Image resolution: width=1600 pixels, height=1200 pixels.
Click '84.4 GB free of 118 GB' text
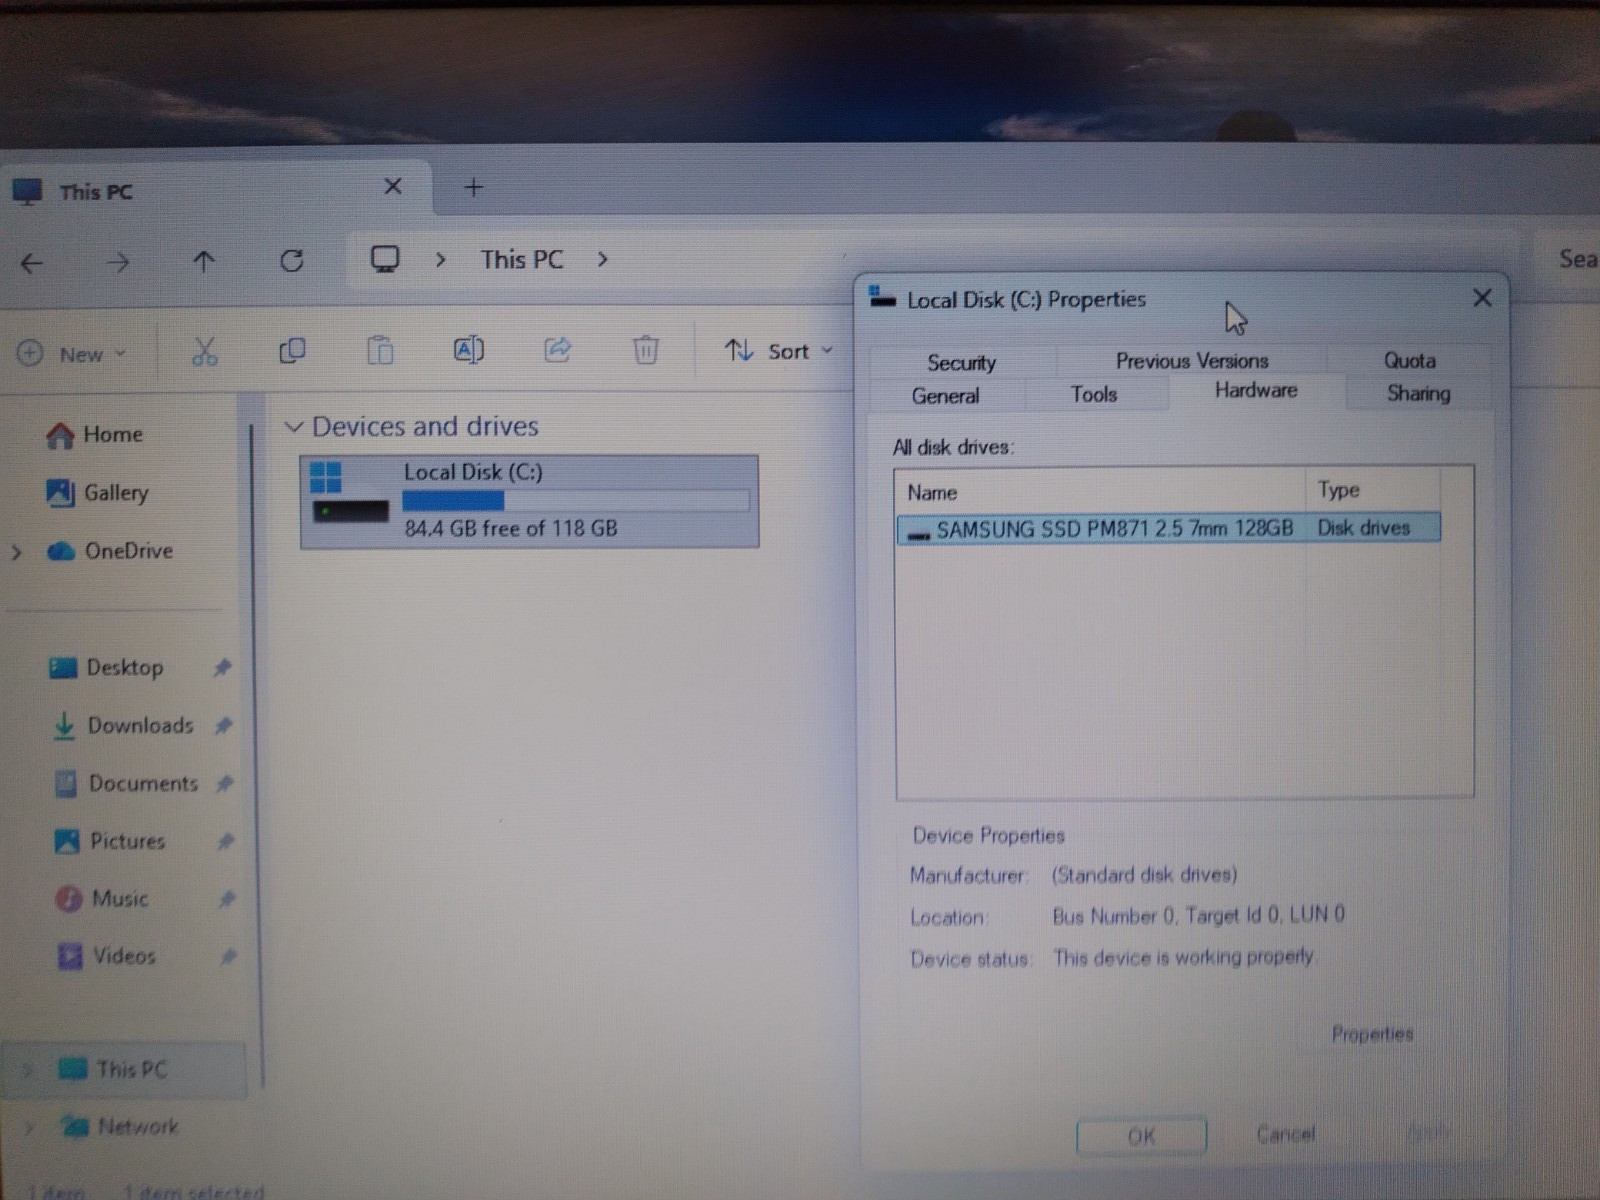point(511,529)
